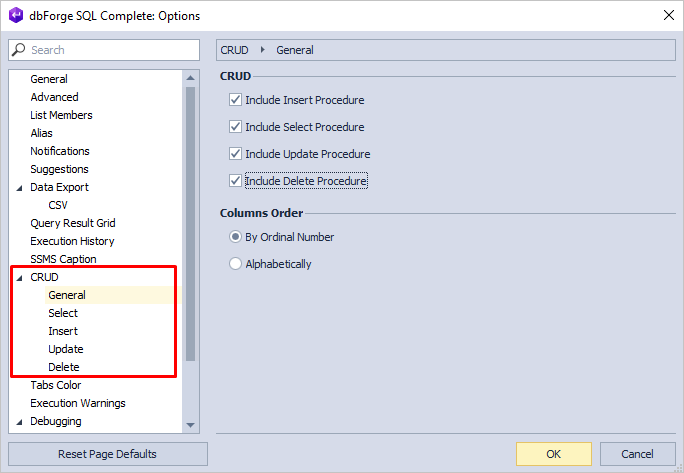Click the search magnifier icon

click(x=18, y=50)
